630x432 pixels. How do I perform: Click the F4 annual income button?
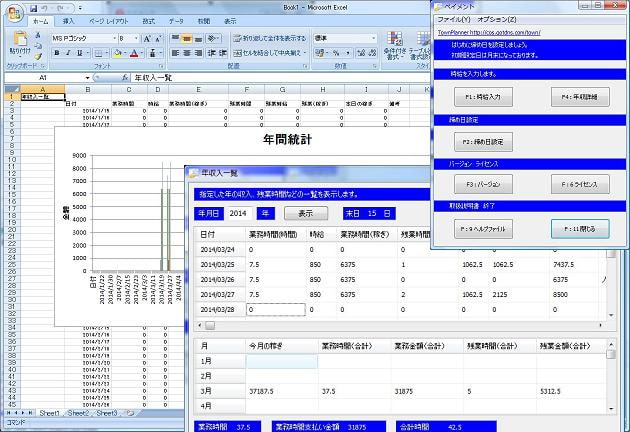[580, 97]
